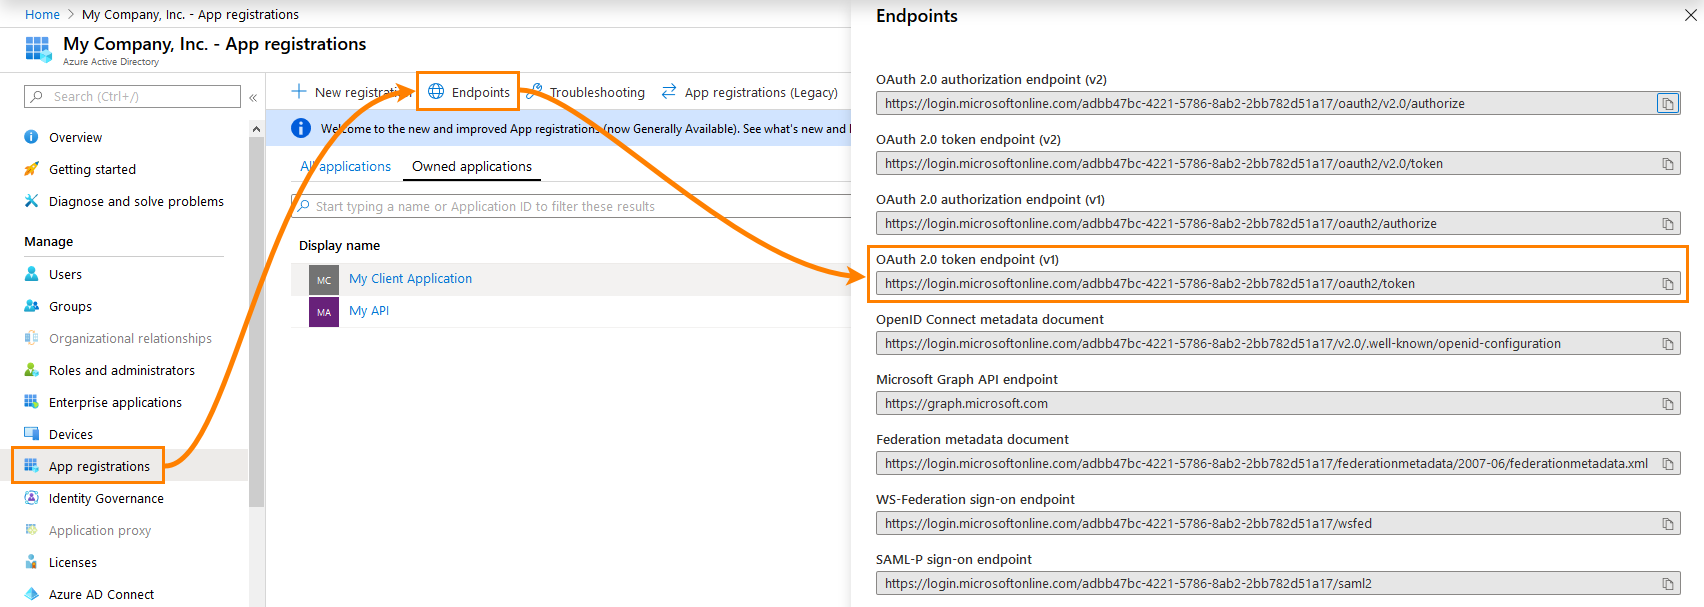
Task: Copy the OpenID Connect metadata document URL
Action: pyautogui.click(x=1667, y=344)
